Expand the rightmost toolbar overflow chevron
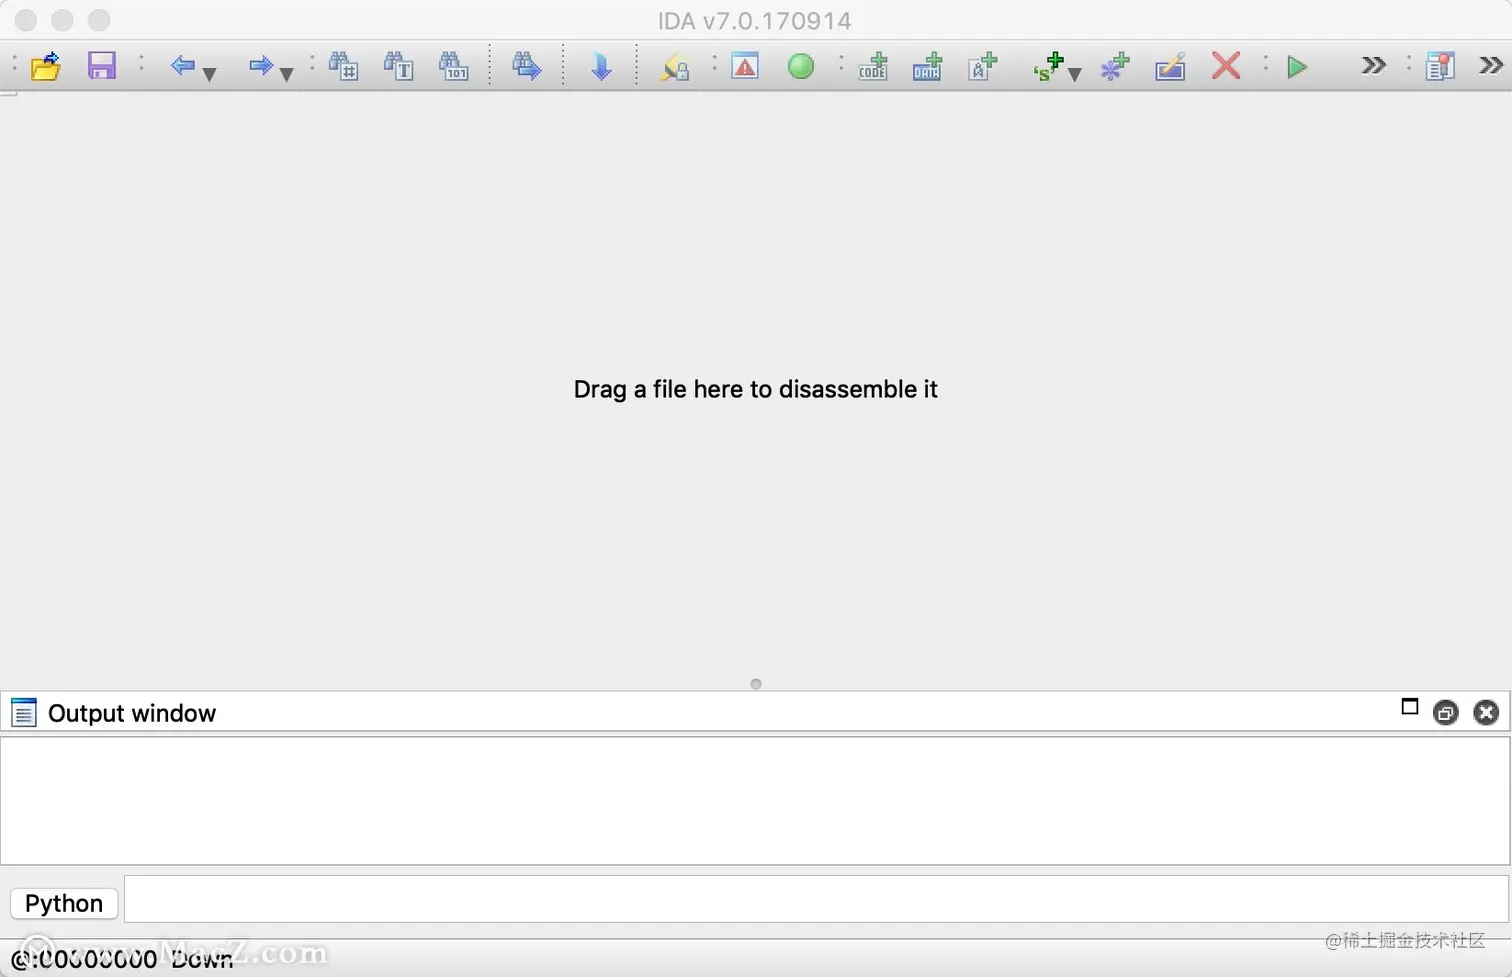 (x=1491, y=66)
